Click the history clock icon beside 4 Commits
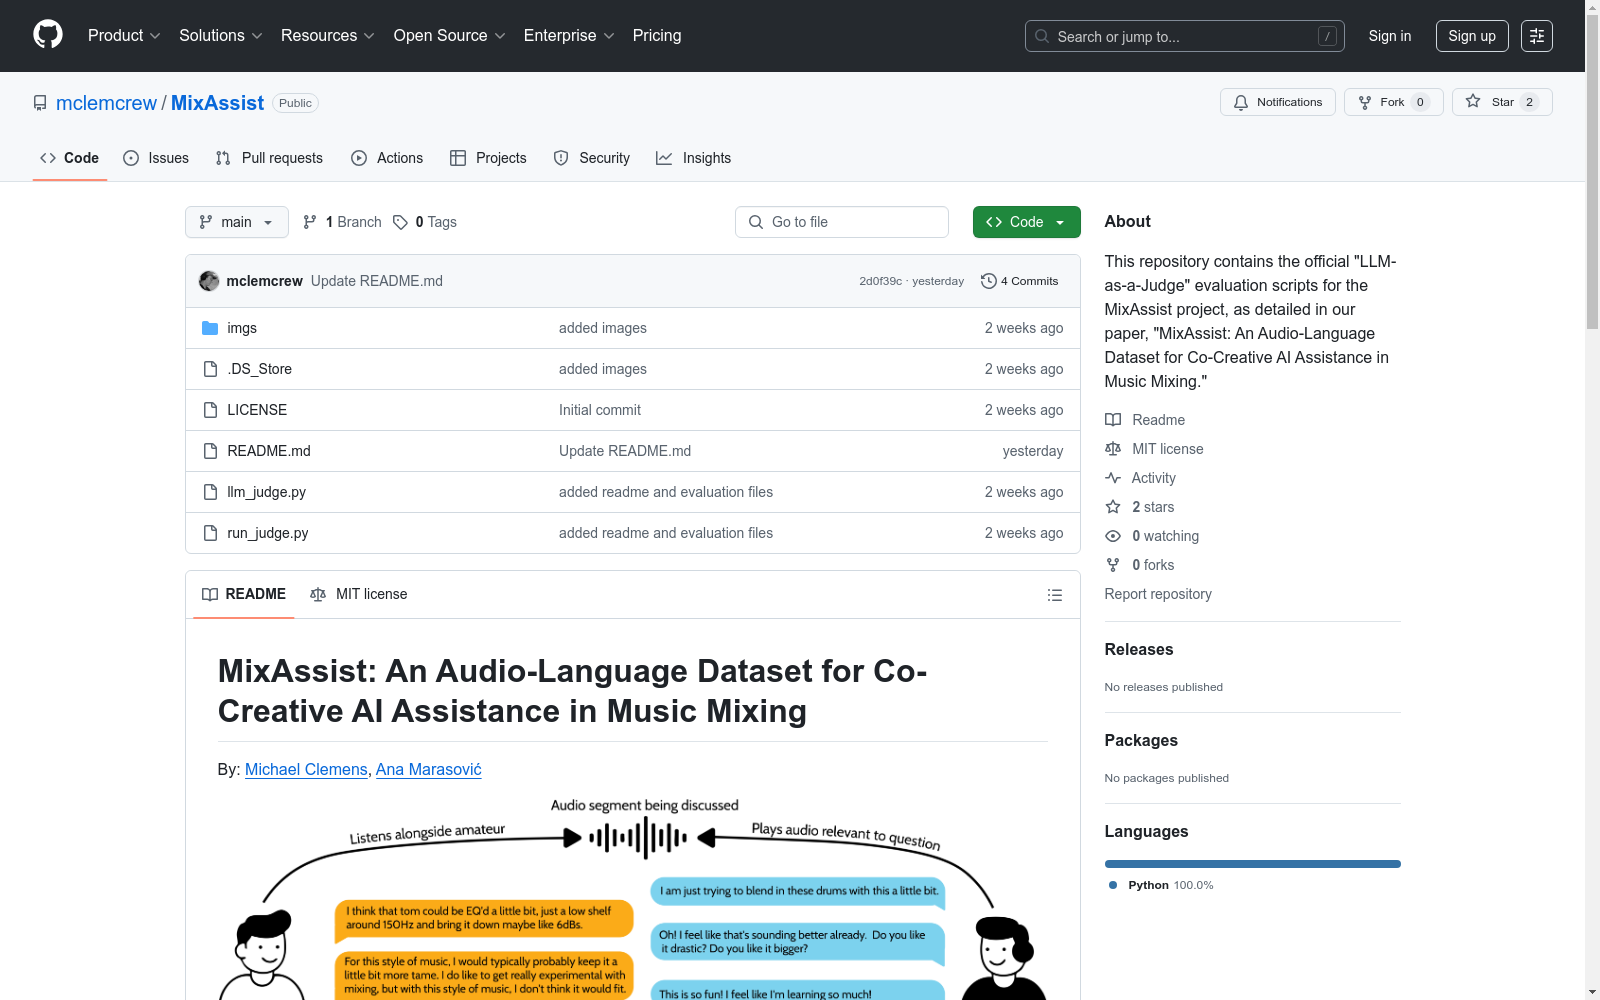The image size is (1600, 1000). (989, 281)
